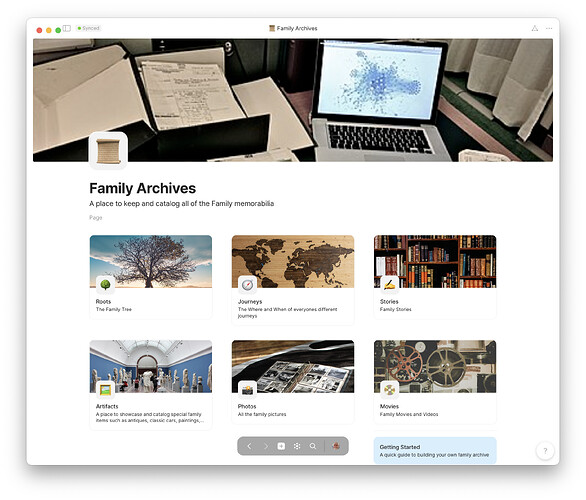Toggle the sidebar panel icon

[67, 28]
